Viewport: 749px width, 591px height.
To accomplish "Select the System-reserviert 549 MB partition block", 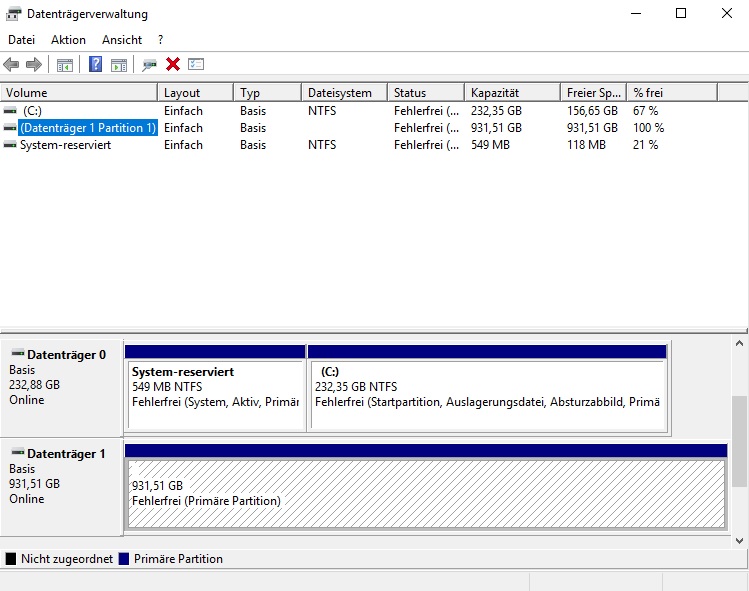I will tap(215, 389).
